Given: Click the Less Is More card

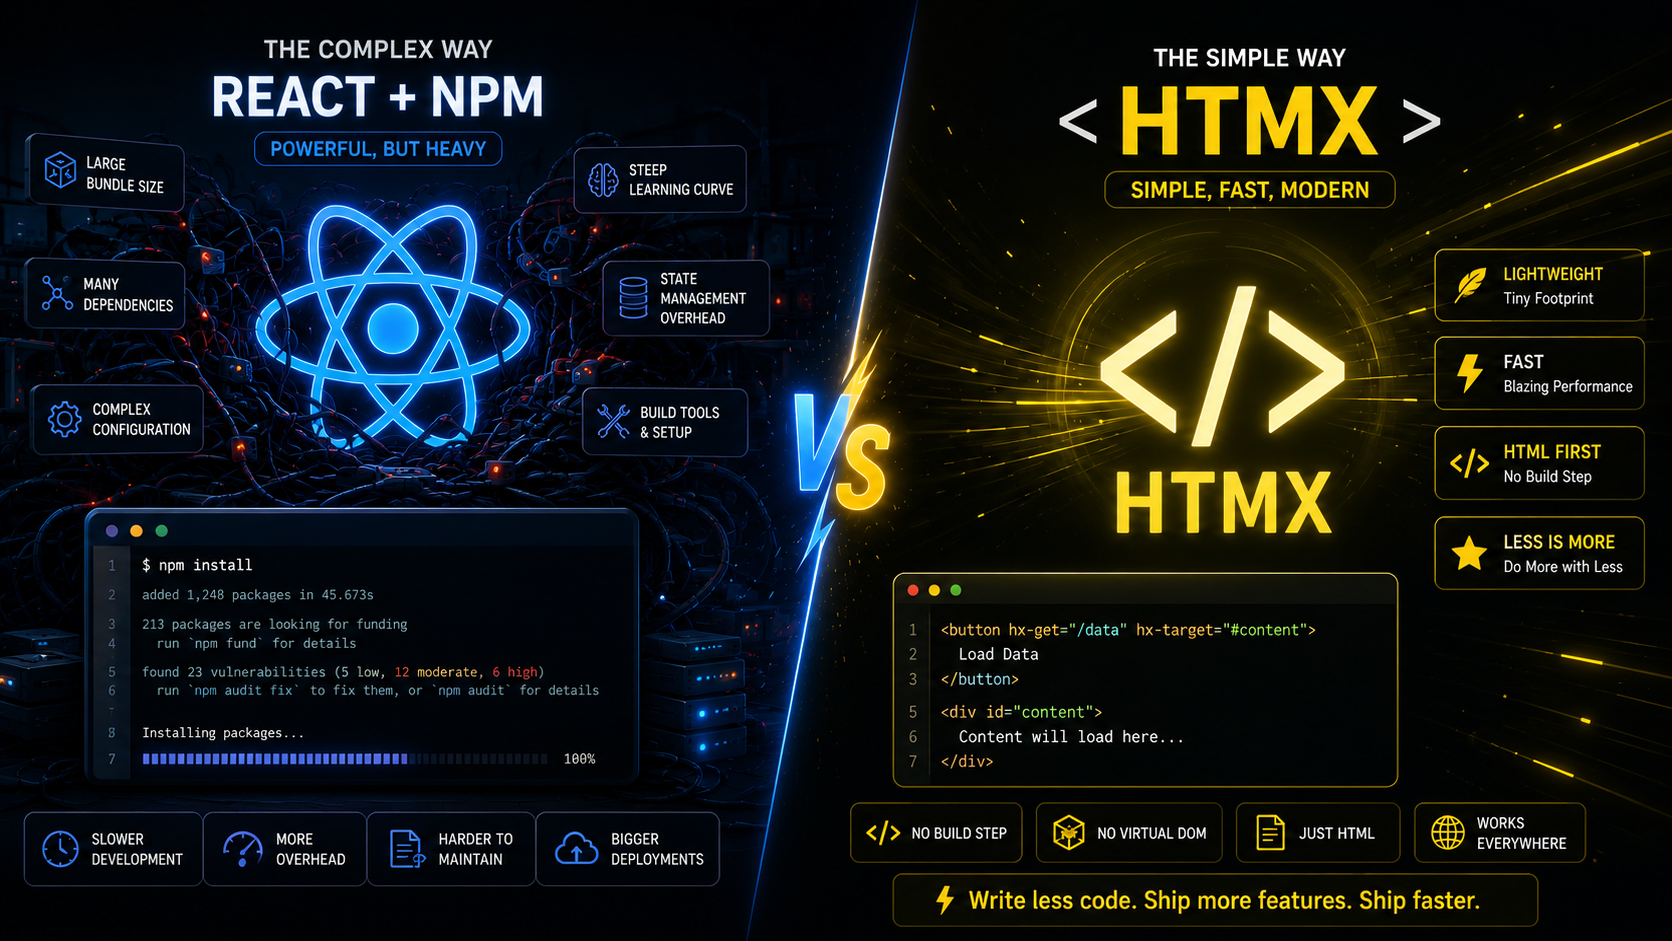Looking at the screenshot, I should [1539, 552].
